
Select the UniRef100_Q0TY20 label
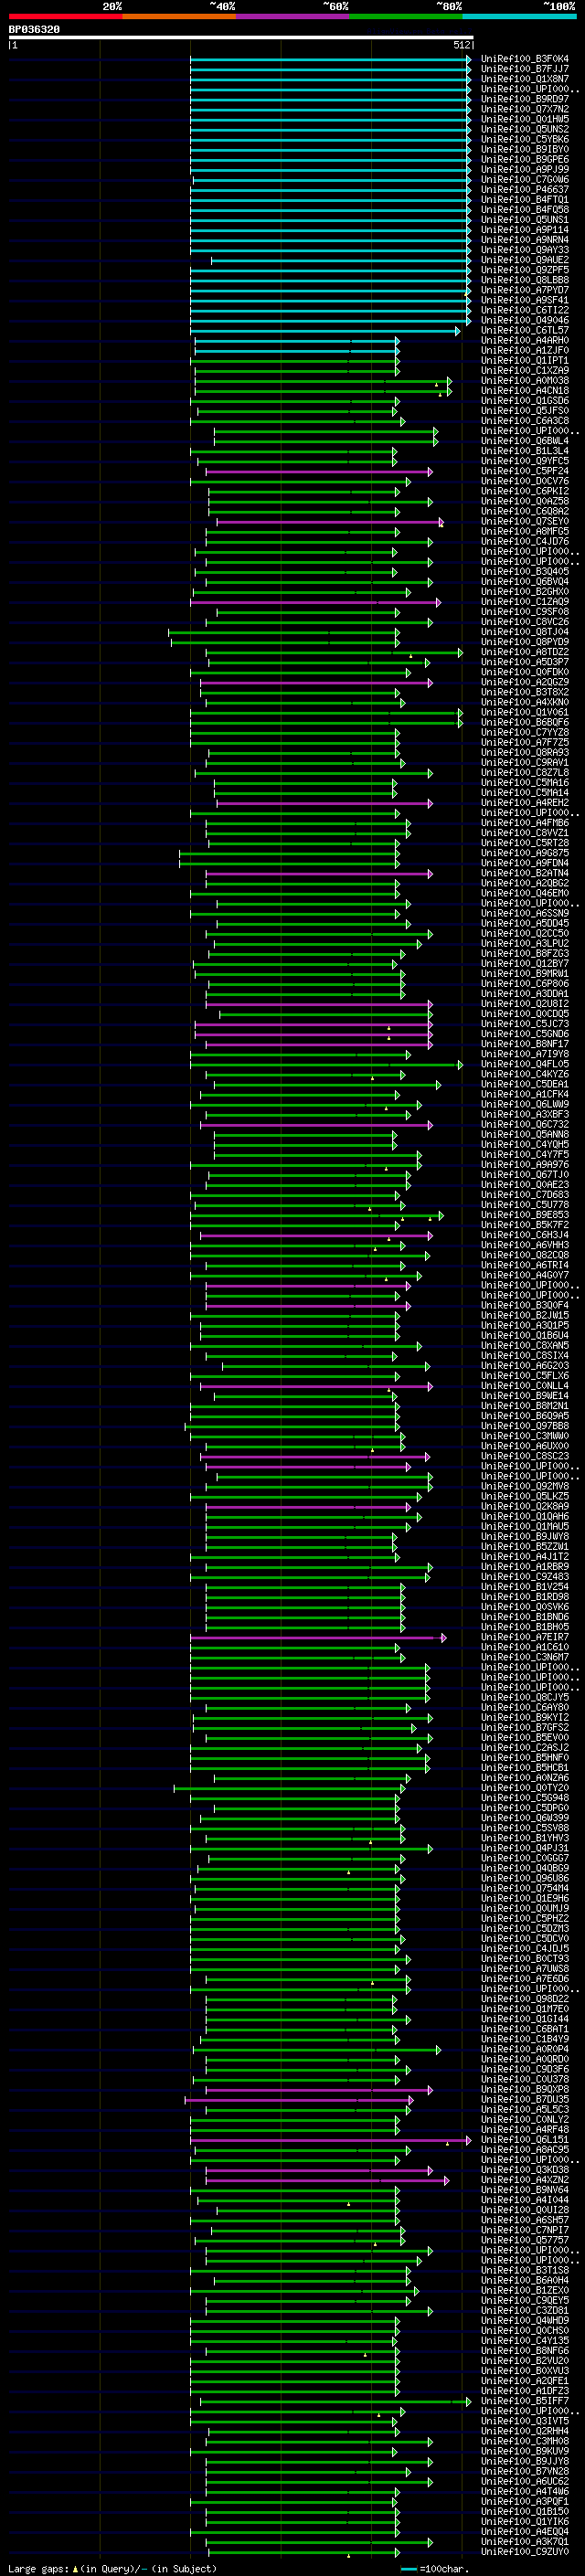pyautogui.click(x=525, y=1788)
